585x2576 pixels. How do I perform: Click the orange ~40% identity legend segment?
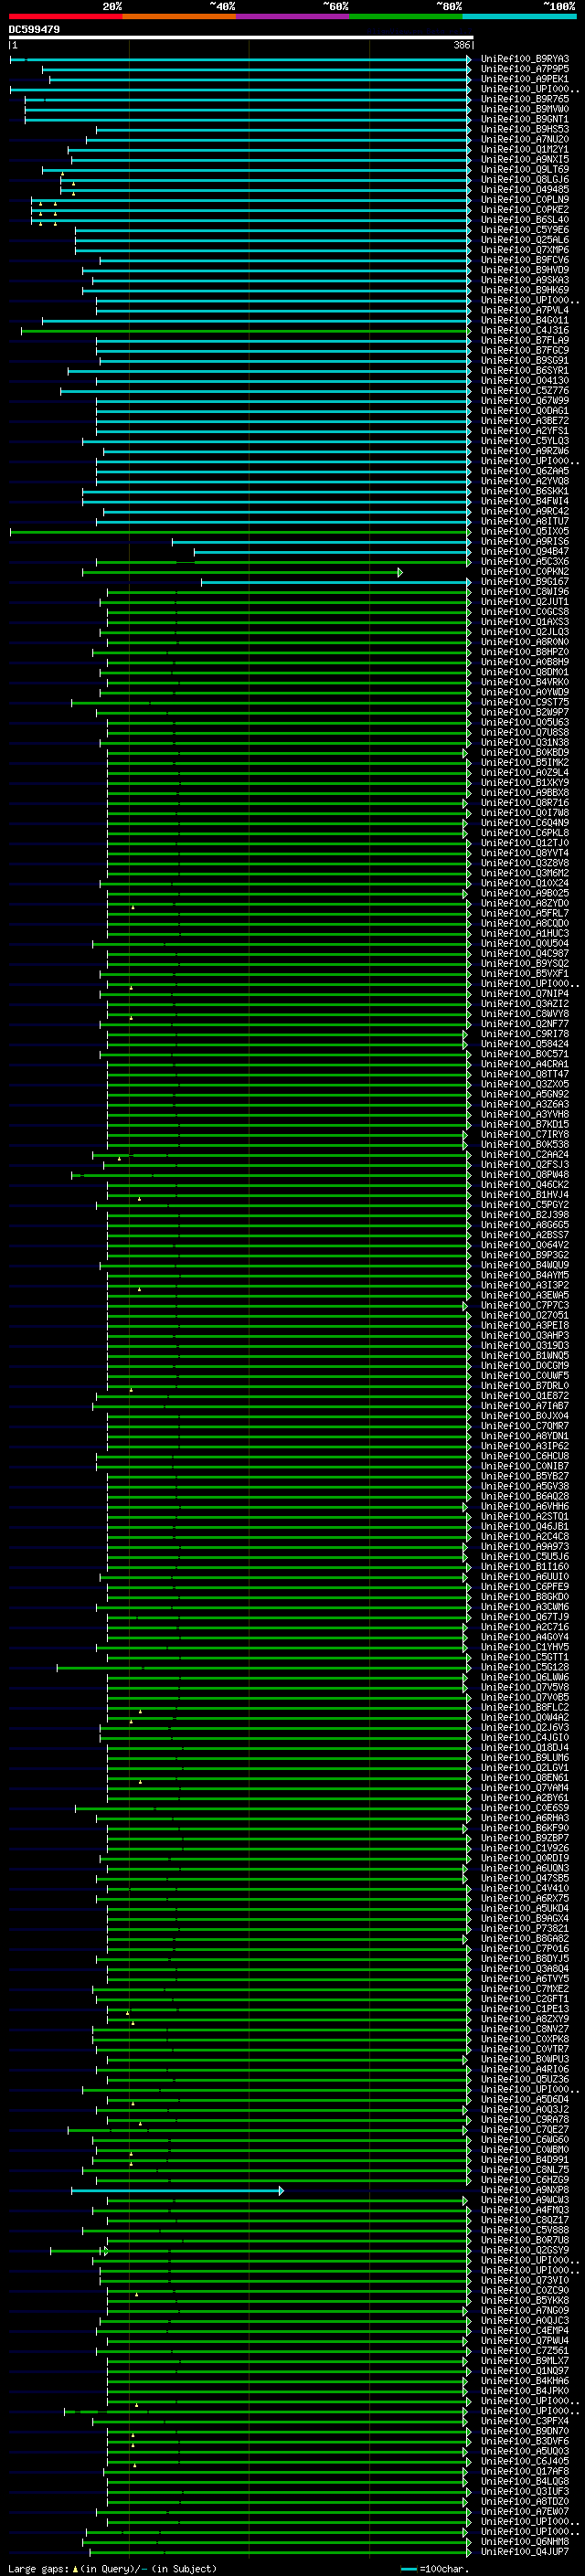pos(179,16)
